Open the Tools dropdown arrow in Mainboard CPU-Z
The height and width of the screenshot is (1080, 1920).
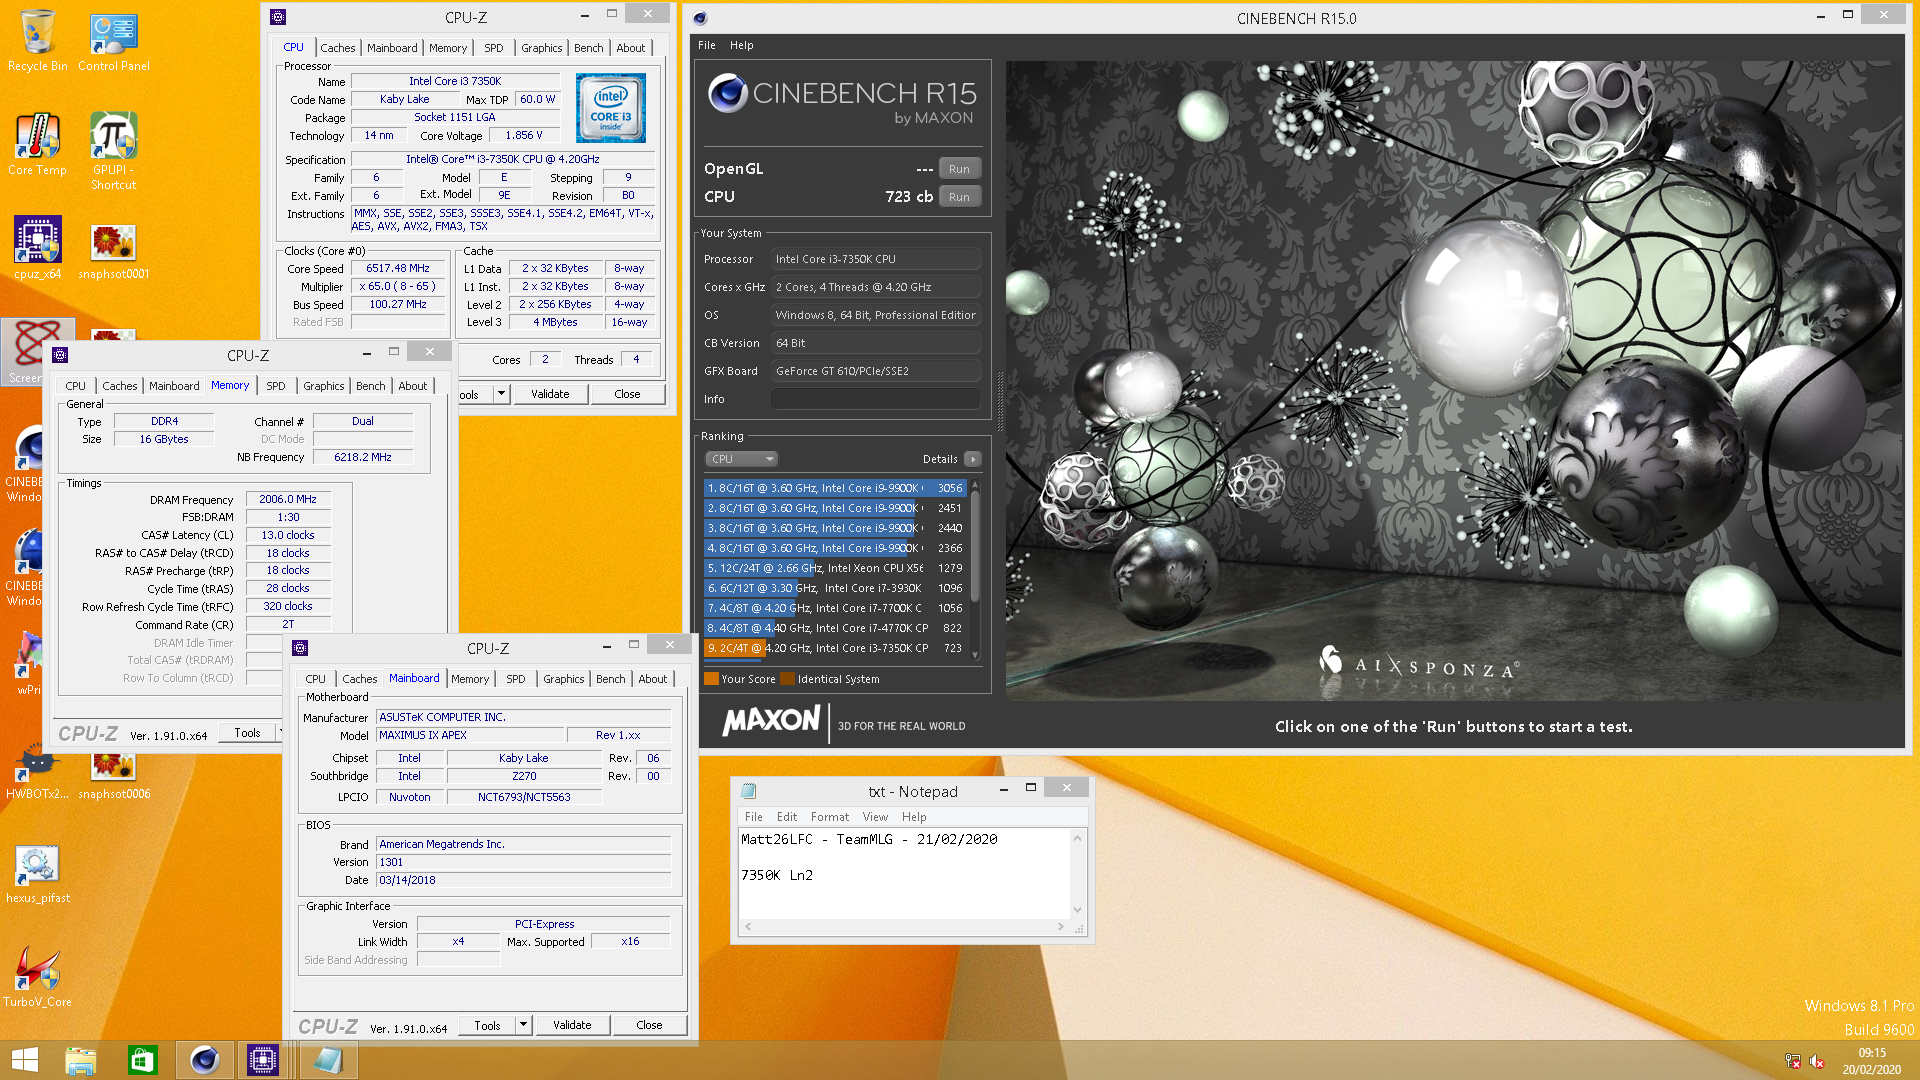click(x=523, y=1025)
